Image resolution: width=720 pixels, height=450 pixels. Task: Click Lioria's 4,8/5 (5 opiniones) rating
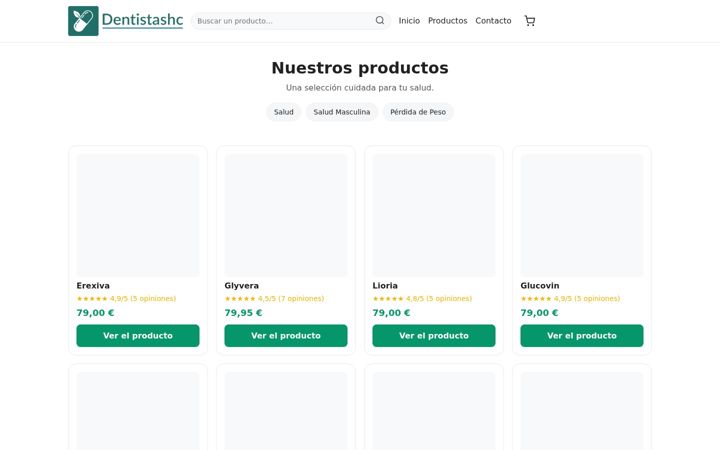(x=422, y=298)
